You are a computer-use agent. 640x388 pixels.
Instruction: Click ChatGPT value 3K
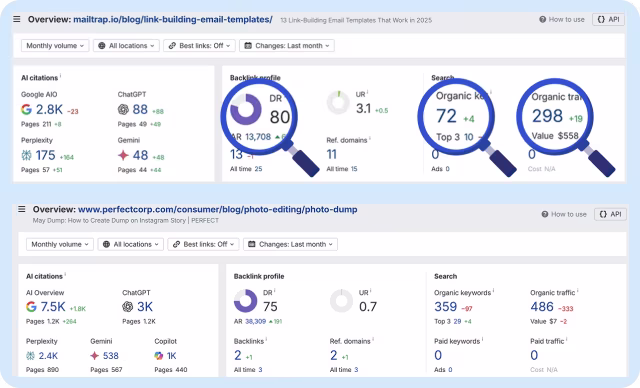[x=145, y=306]
